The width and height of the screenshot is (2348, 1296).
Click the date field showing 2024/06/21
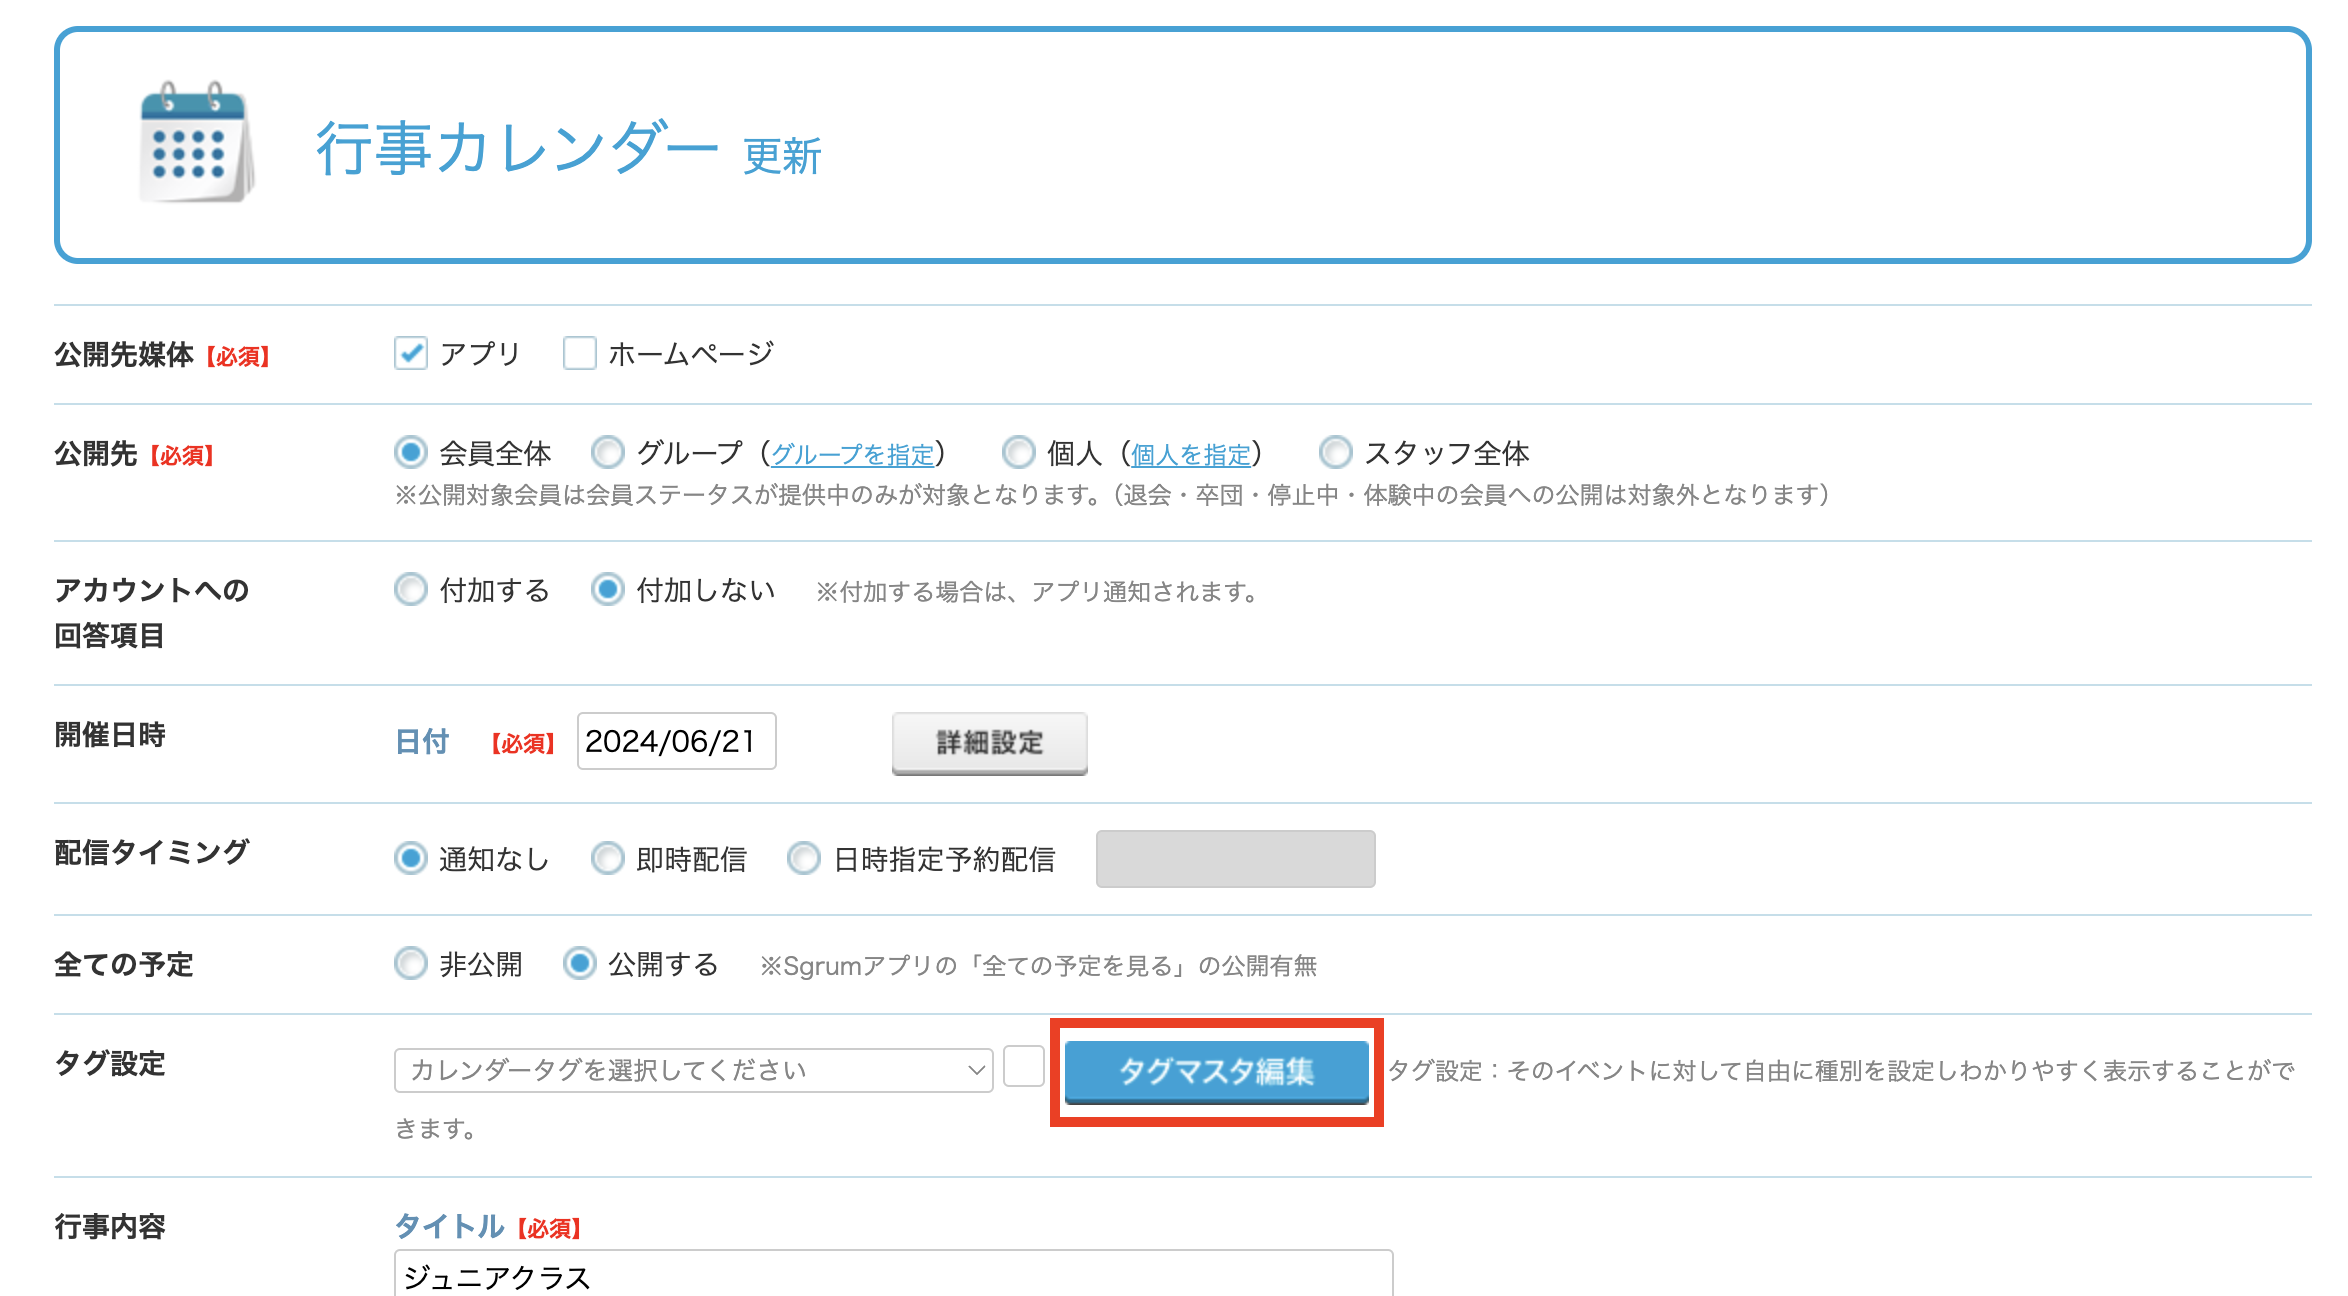click(x=677, y=741)
